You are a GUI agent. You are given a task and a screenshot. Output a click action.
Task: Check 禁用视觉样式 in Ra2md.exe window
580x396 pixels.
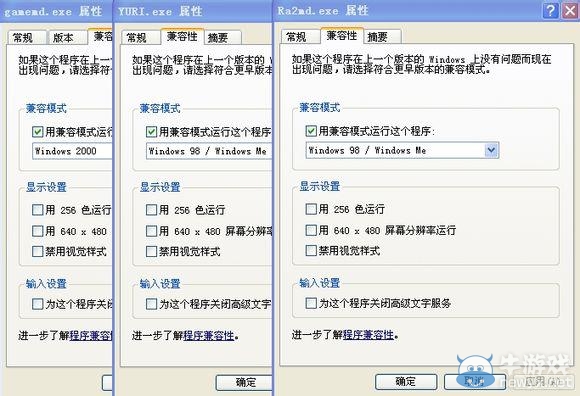(311, 251)
